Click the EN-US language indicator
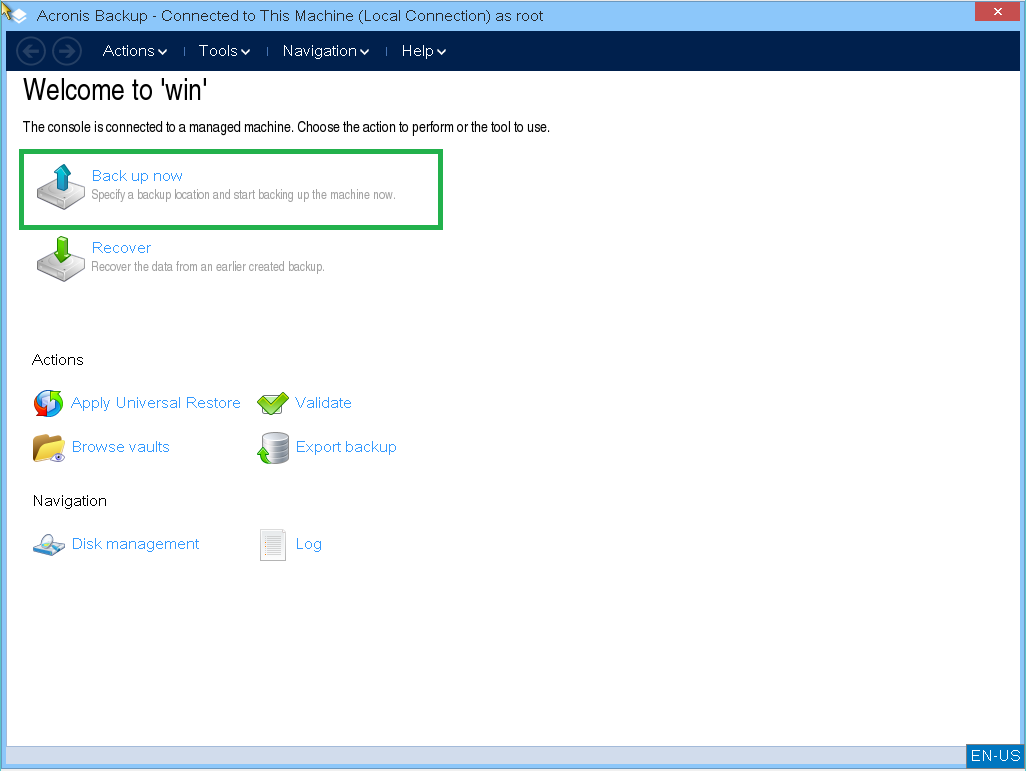Viewport: 1026px width, 771px height. 995,756
